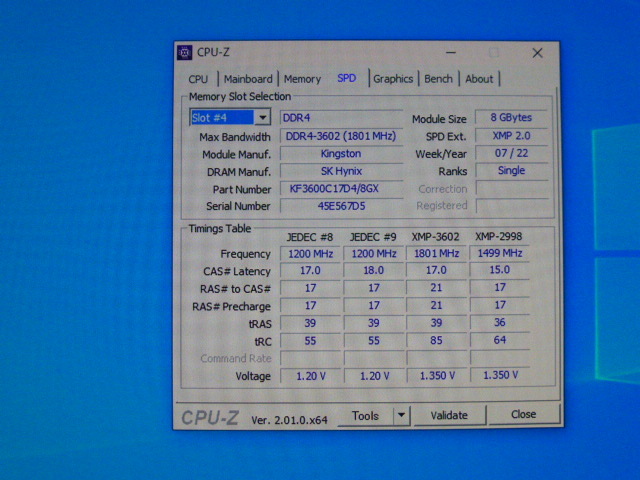The height and width of the screenshot is (480, 640).
Task: Click the XMP-3602 voltage 1.350 V cell
Action: click(x=436, y=376)
